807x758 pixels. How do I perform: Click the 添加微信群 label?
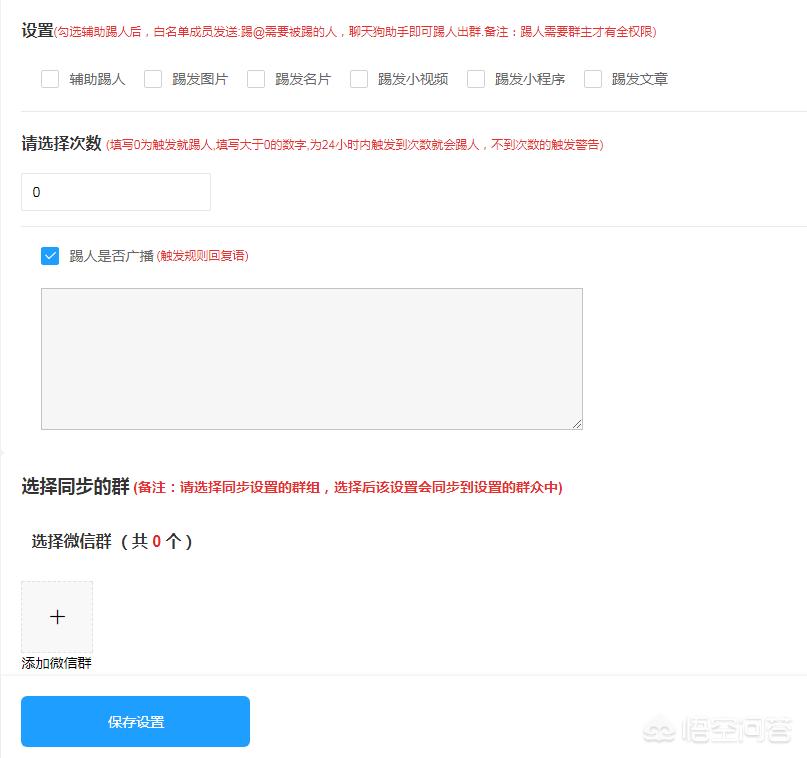coord(56,663)
